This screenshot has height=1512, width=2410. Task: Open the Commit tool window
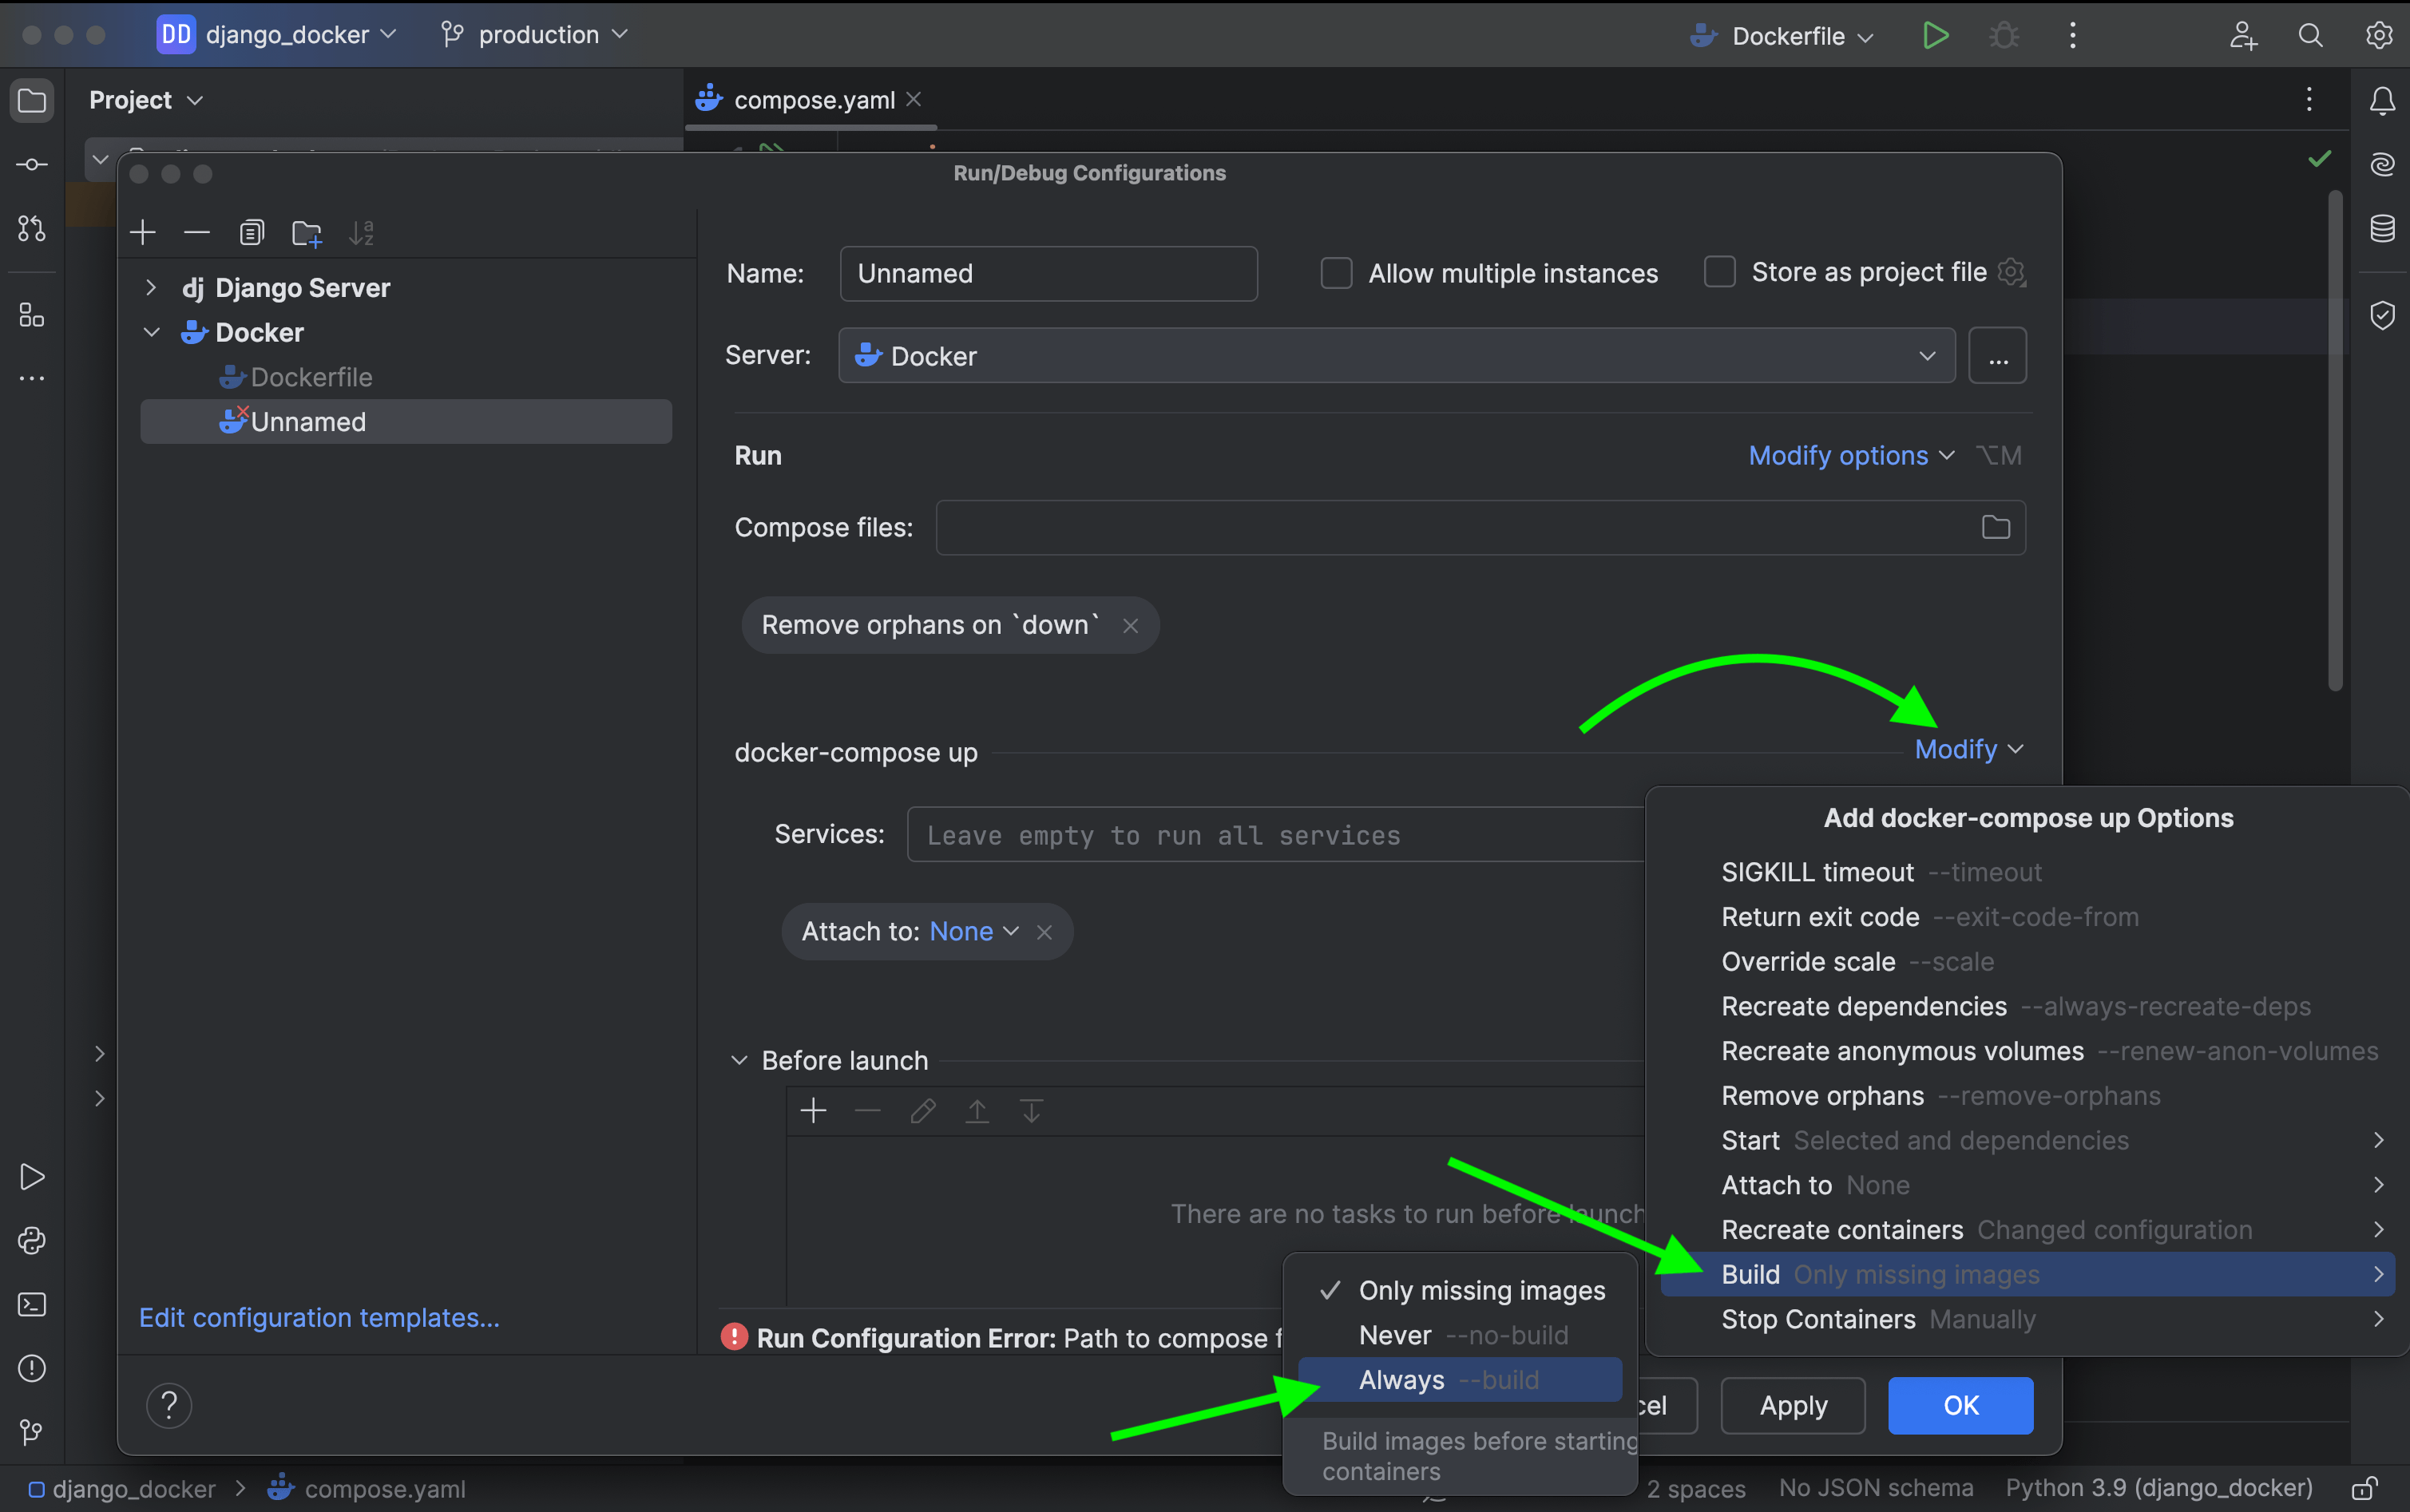pos(31,164)
